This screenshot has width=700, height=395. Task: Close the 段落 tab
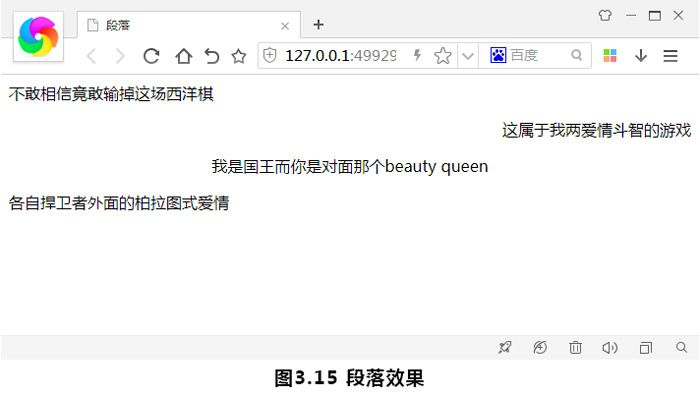(x=285, y=26)
